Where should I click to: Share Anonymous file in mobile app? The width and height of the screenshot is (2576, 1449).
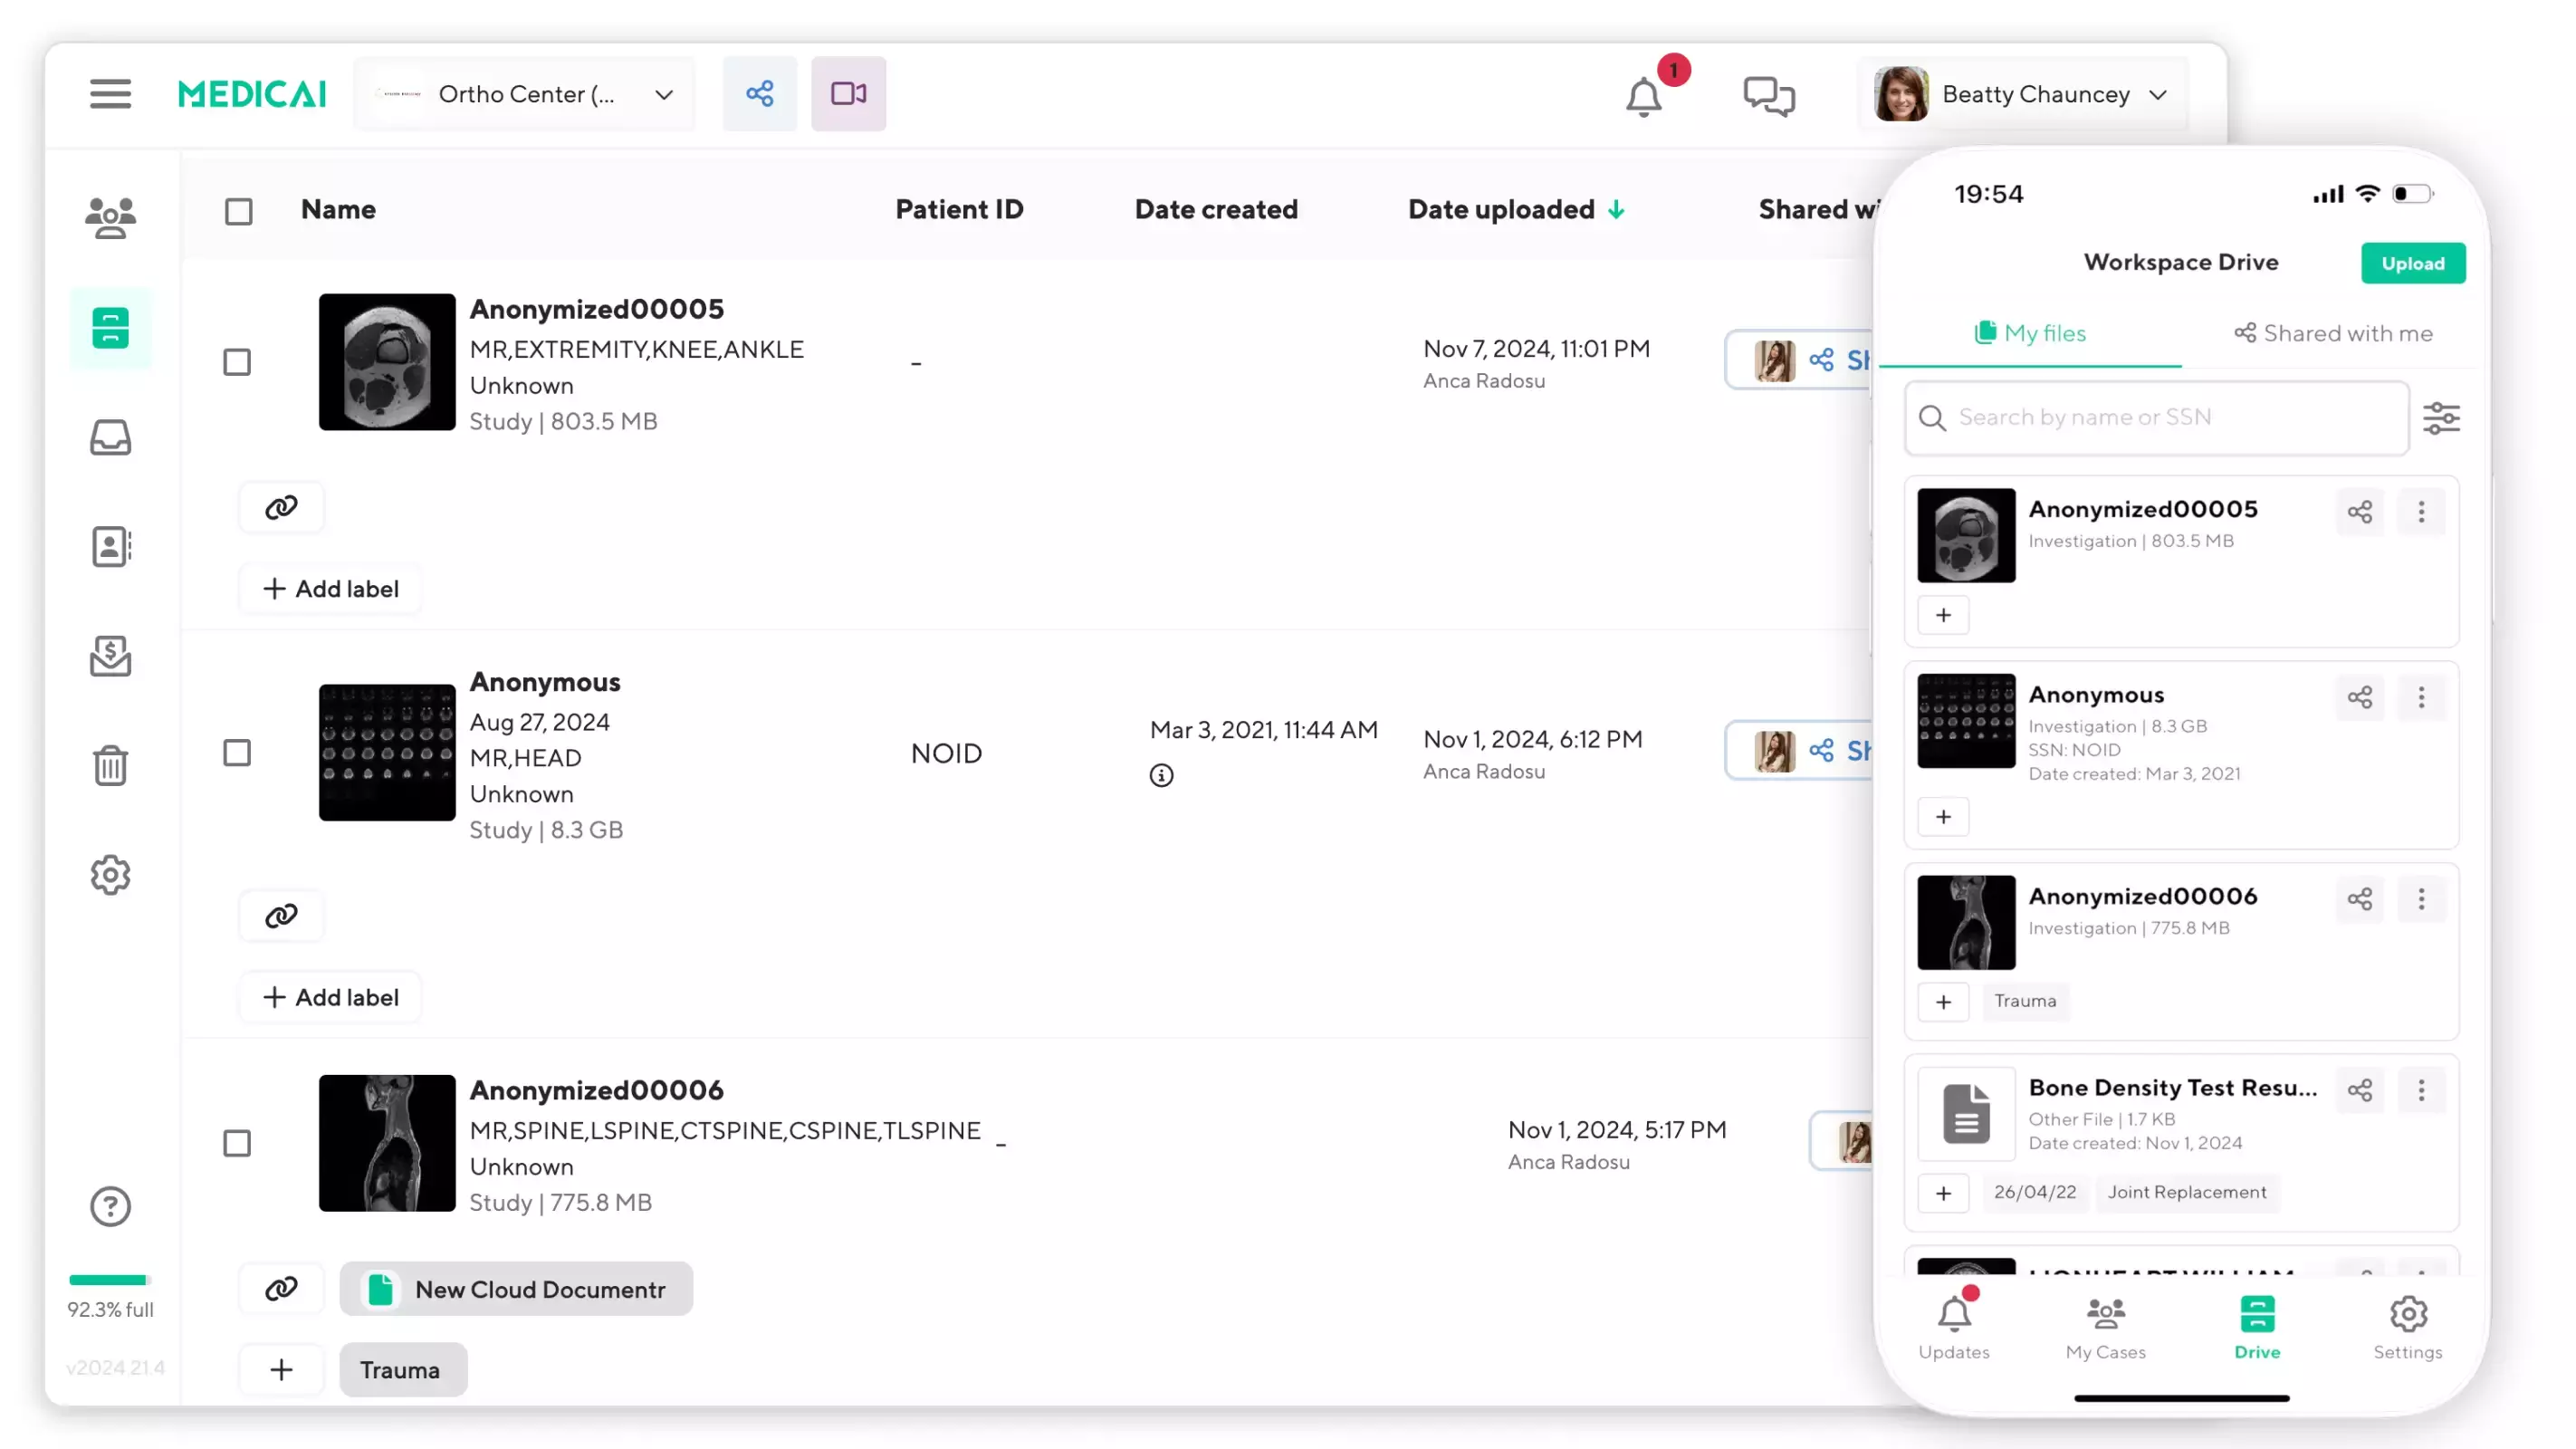[2360, 697]
